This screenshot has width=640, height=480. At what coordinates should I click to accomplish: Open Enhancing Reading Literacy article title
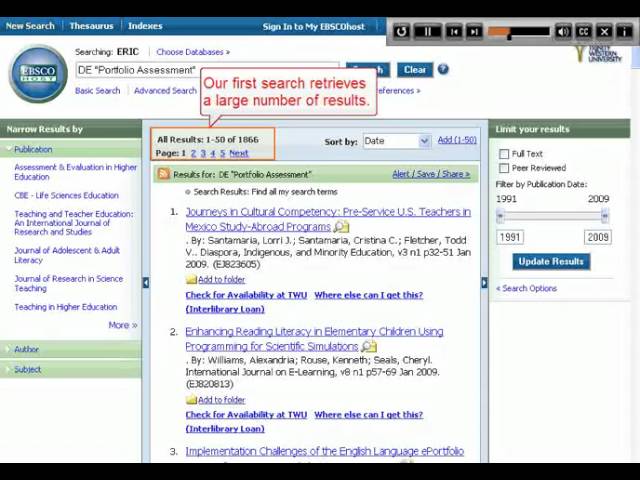314,339
